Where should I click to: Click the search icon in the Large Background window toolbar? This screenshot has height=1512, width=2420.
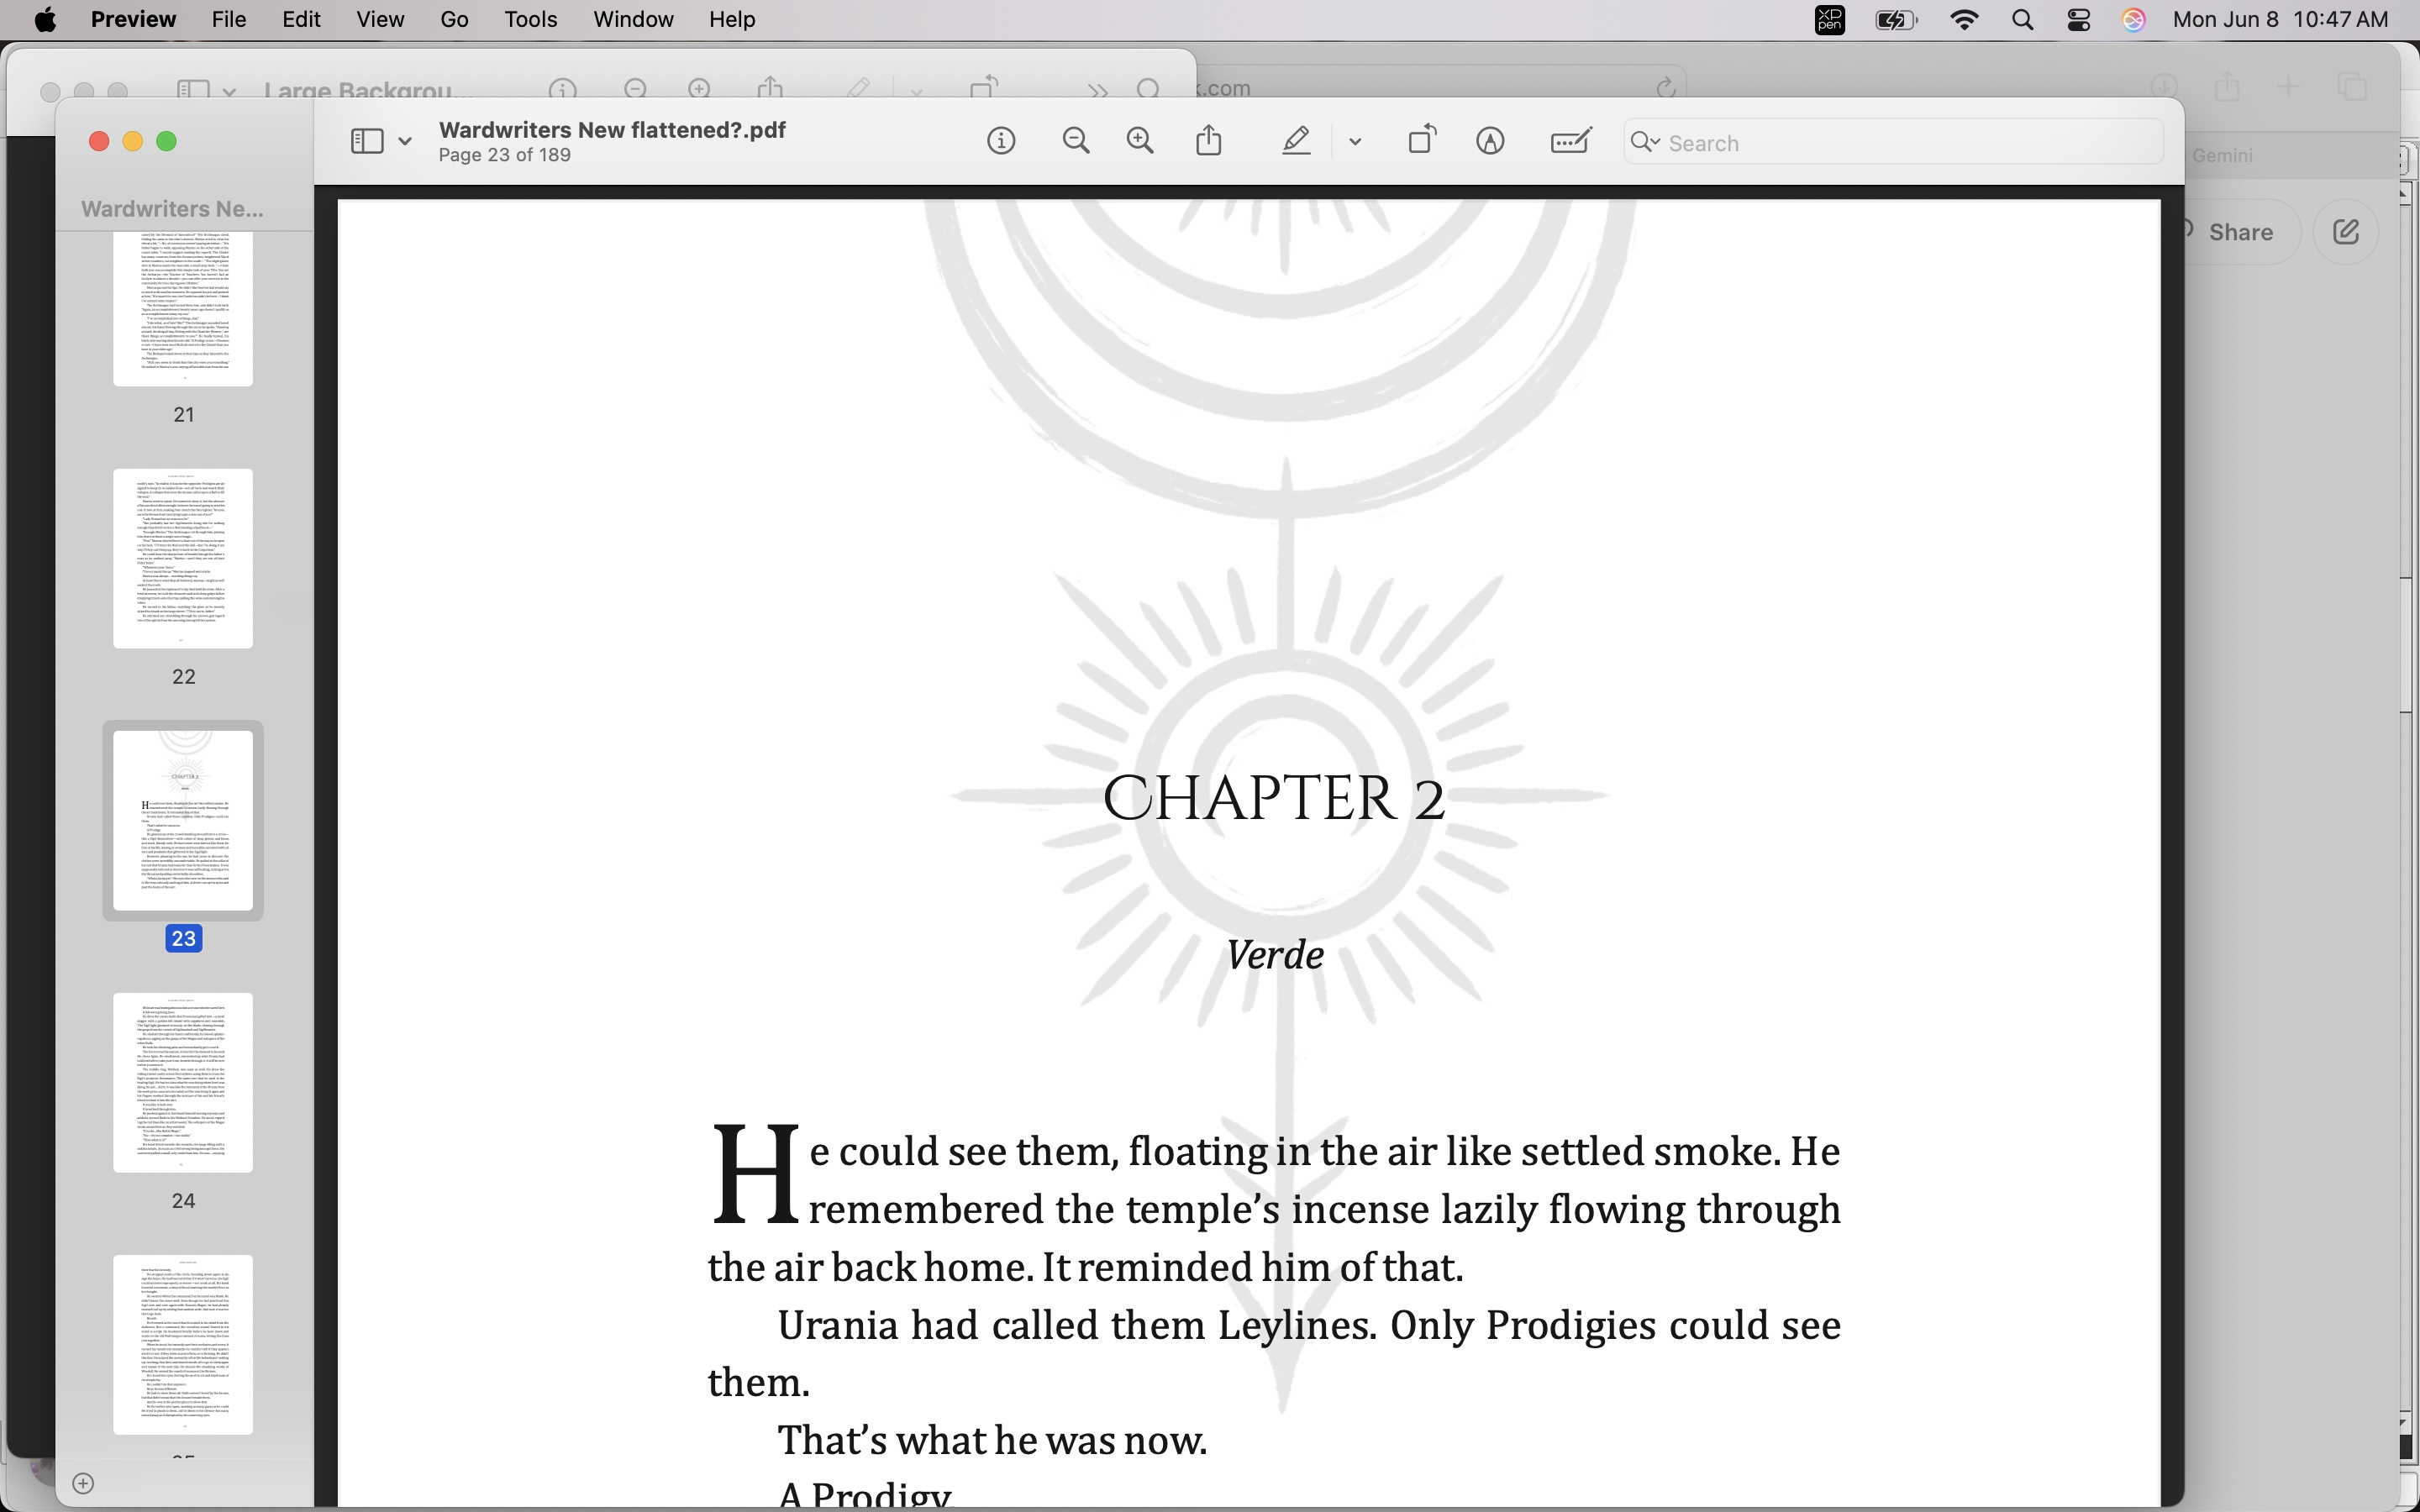(1149, 90)
